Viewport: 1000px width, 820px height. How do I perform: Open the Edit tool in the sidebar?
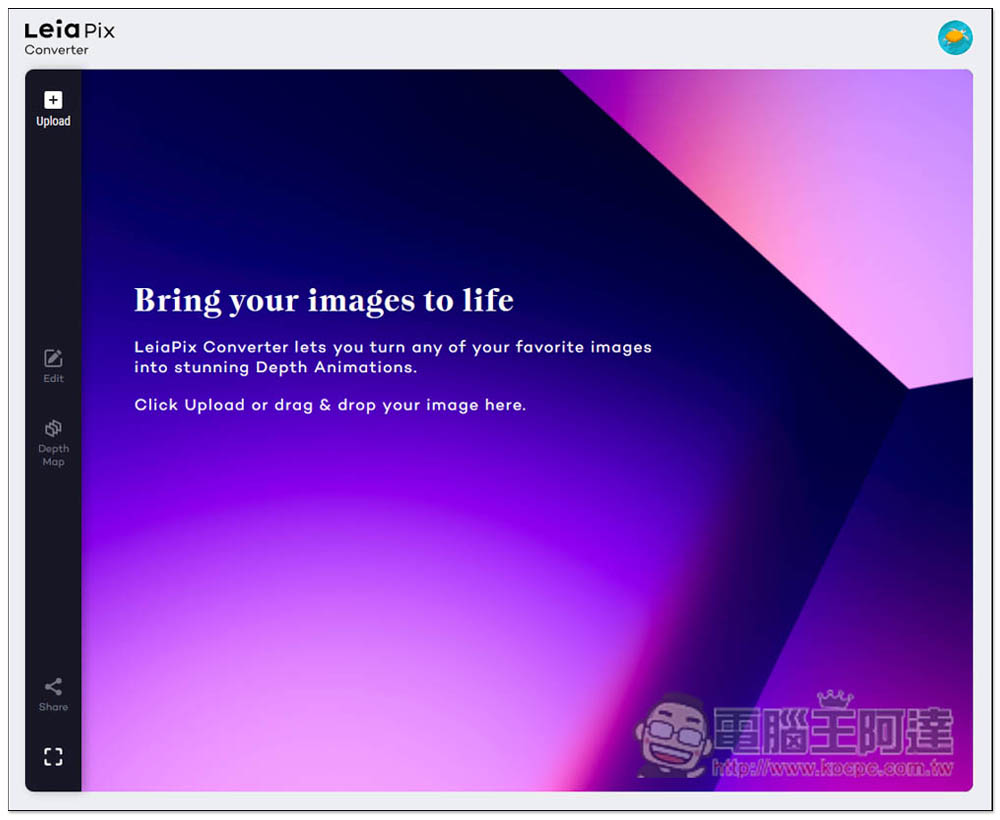coord(53,366)
